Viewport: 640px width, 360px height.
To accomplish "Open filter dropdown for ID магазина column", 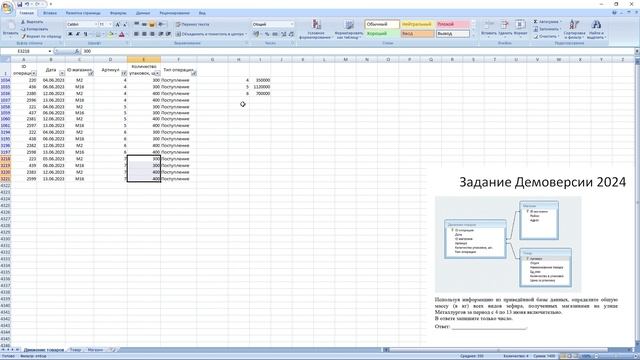I will coord(91,73).
